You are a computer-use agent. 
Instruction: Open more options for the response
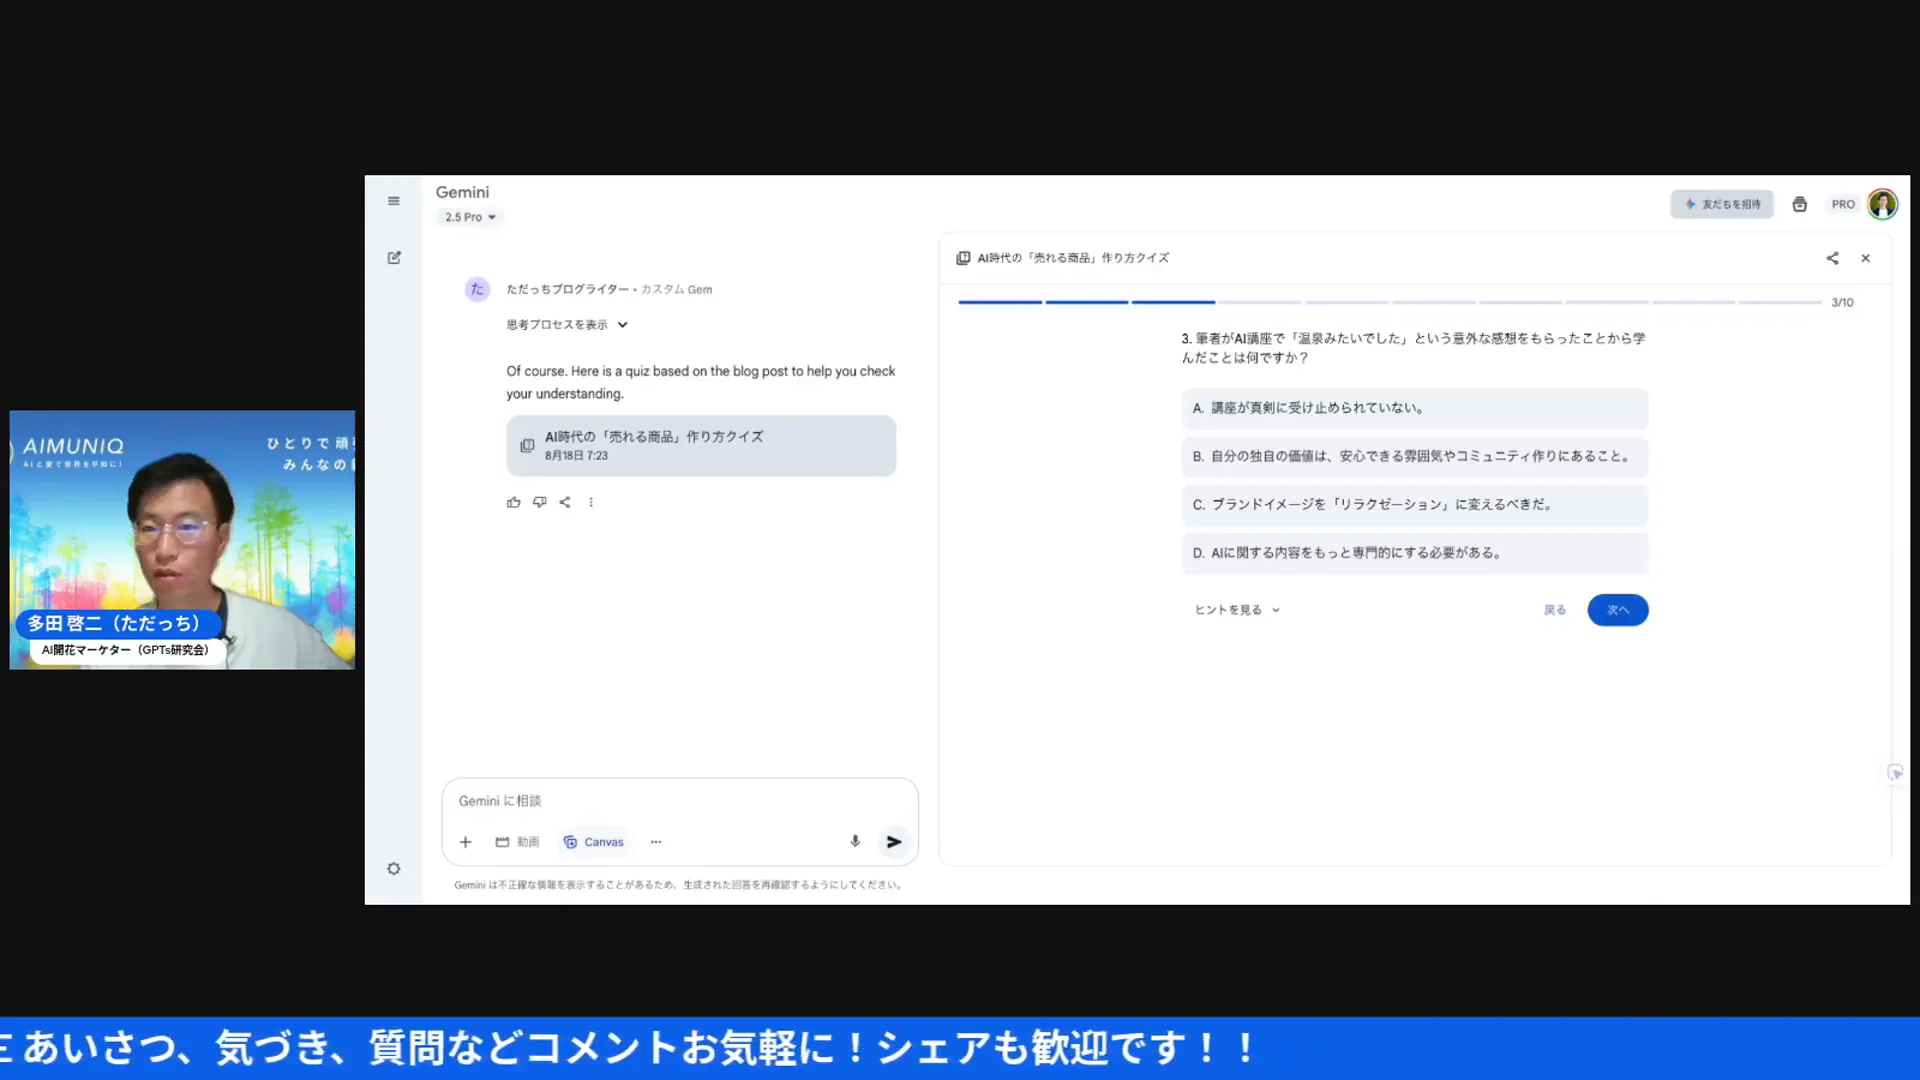(x=591, y=502)
